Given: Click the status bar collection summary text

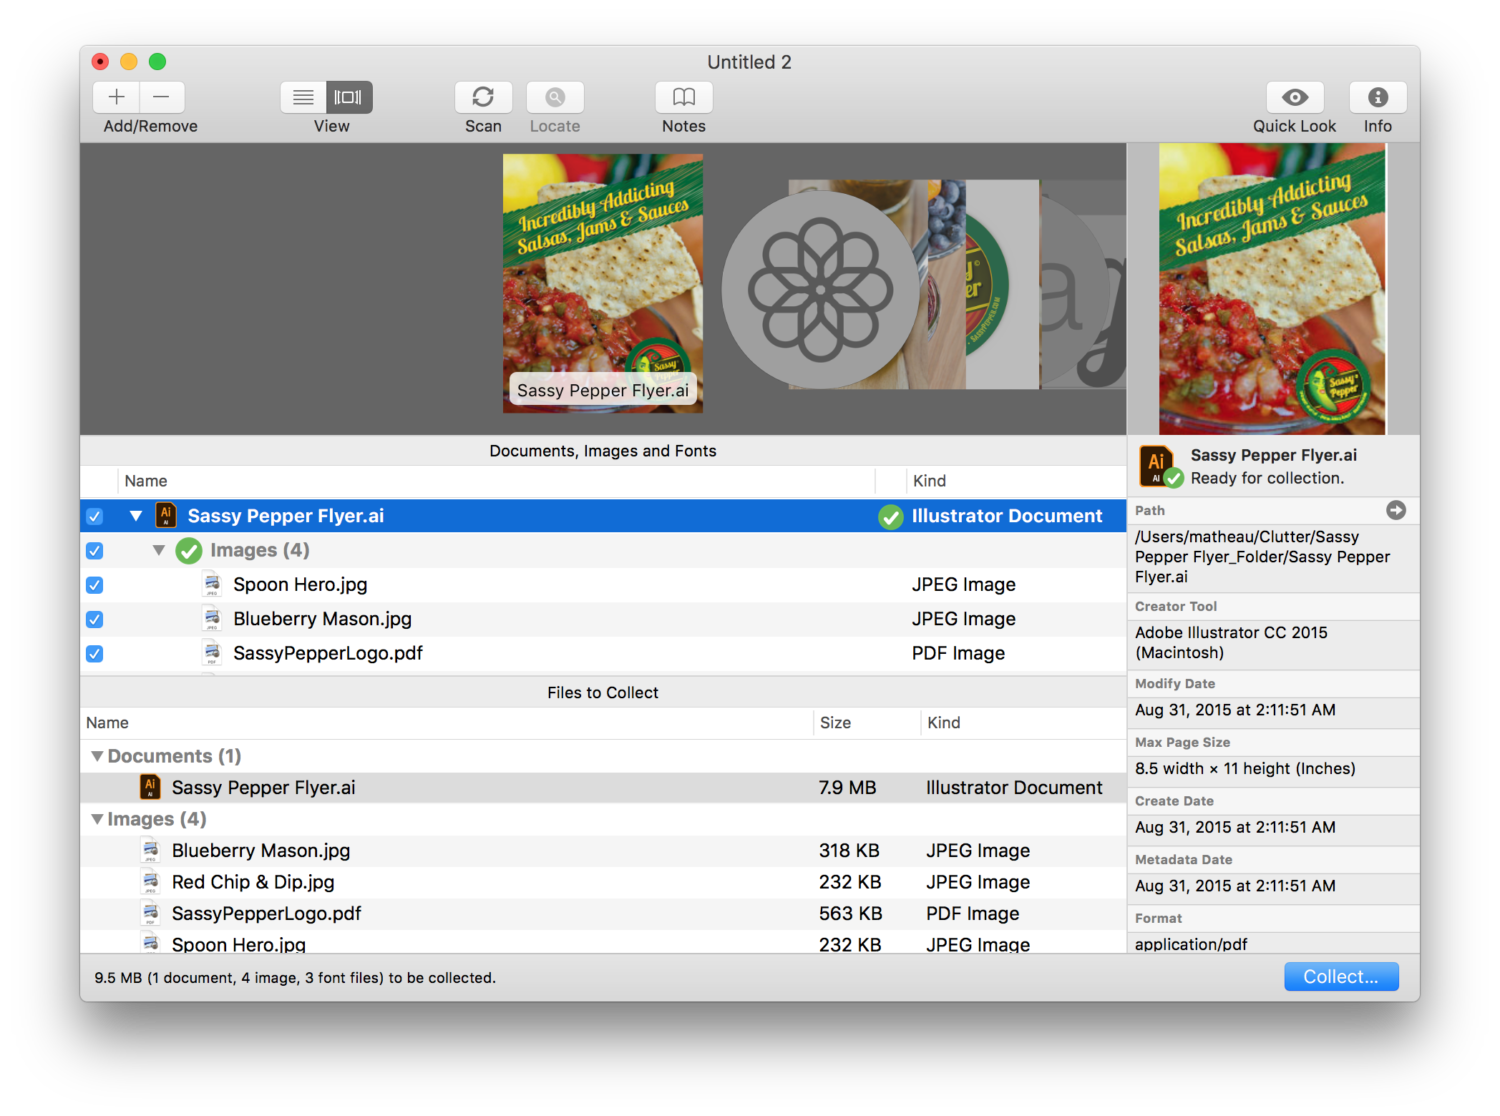Looking at the screenshot, I should pos(295,978).
